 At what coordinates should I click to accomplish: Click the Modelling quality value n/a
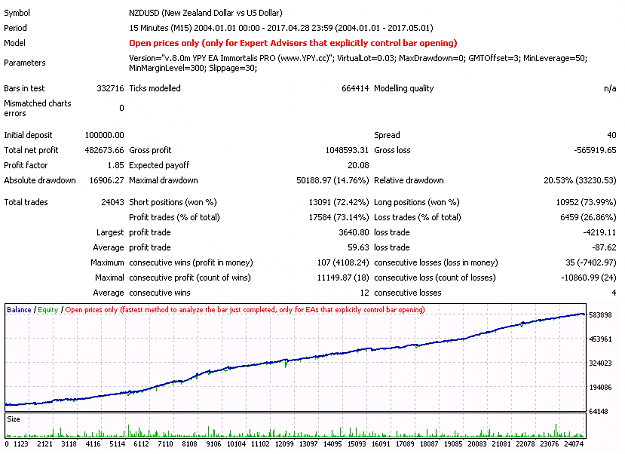point(610,88)
